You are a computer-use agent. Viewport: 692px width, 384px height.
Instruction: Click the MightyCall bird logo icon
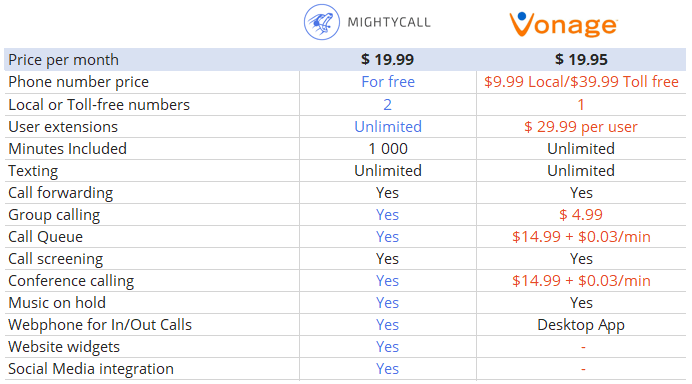pos(322,22)
